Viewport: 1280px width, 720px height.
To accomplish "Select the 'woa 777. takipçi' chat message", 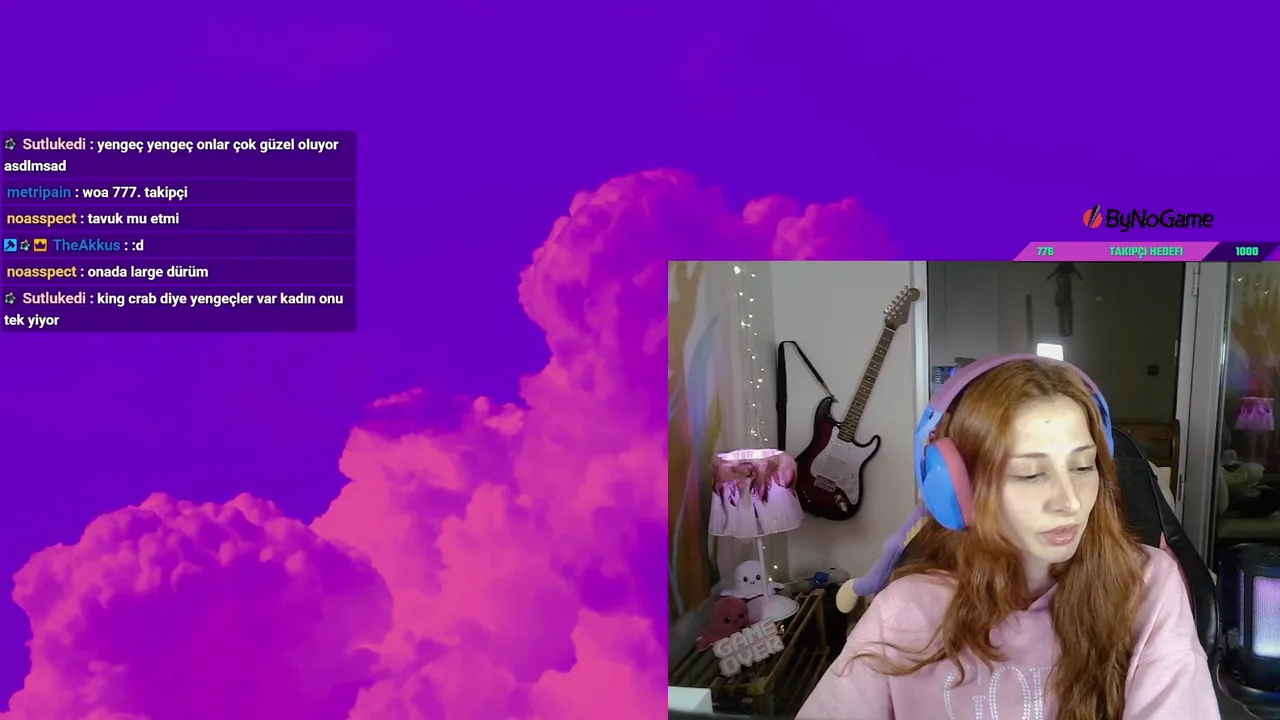I will coord(135,192).
